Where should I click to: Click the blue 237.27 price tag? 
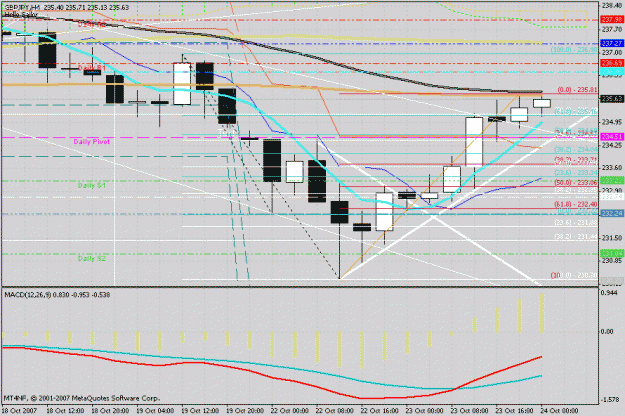[x=612, y=43]
